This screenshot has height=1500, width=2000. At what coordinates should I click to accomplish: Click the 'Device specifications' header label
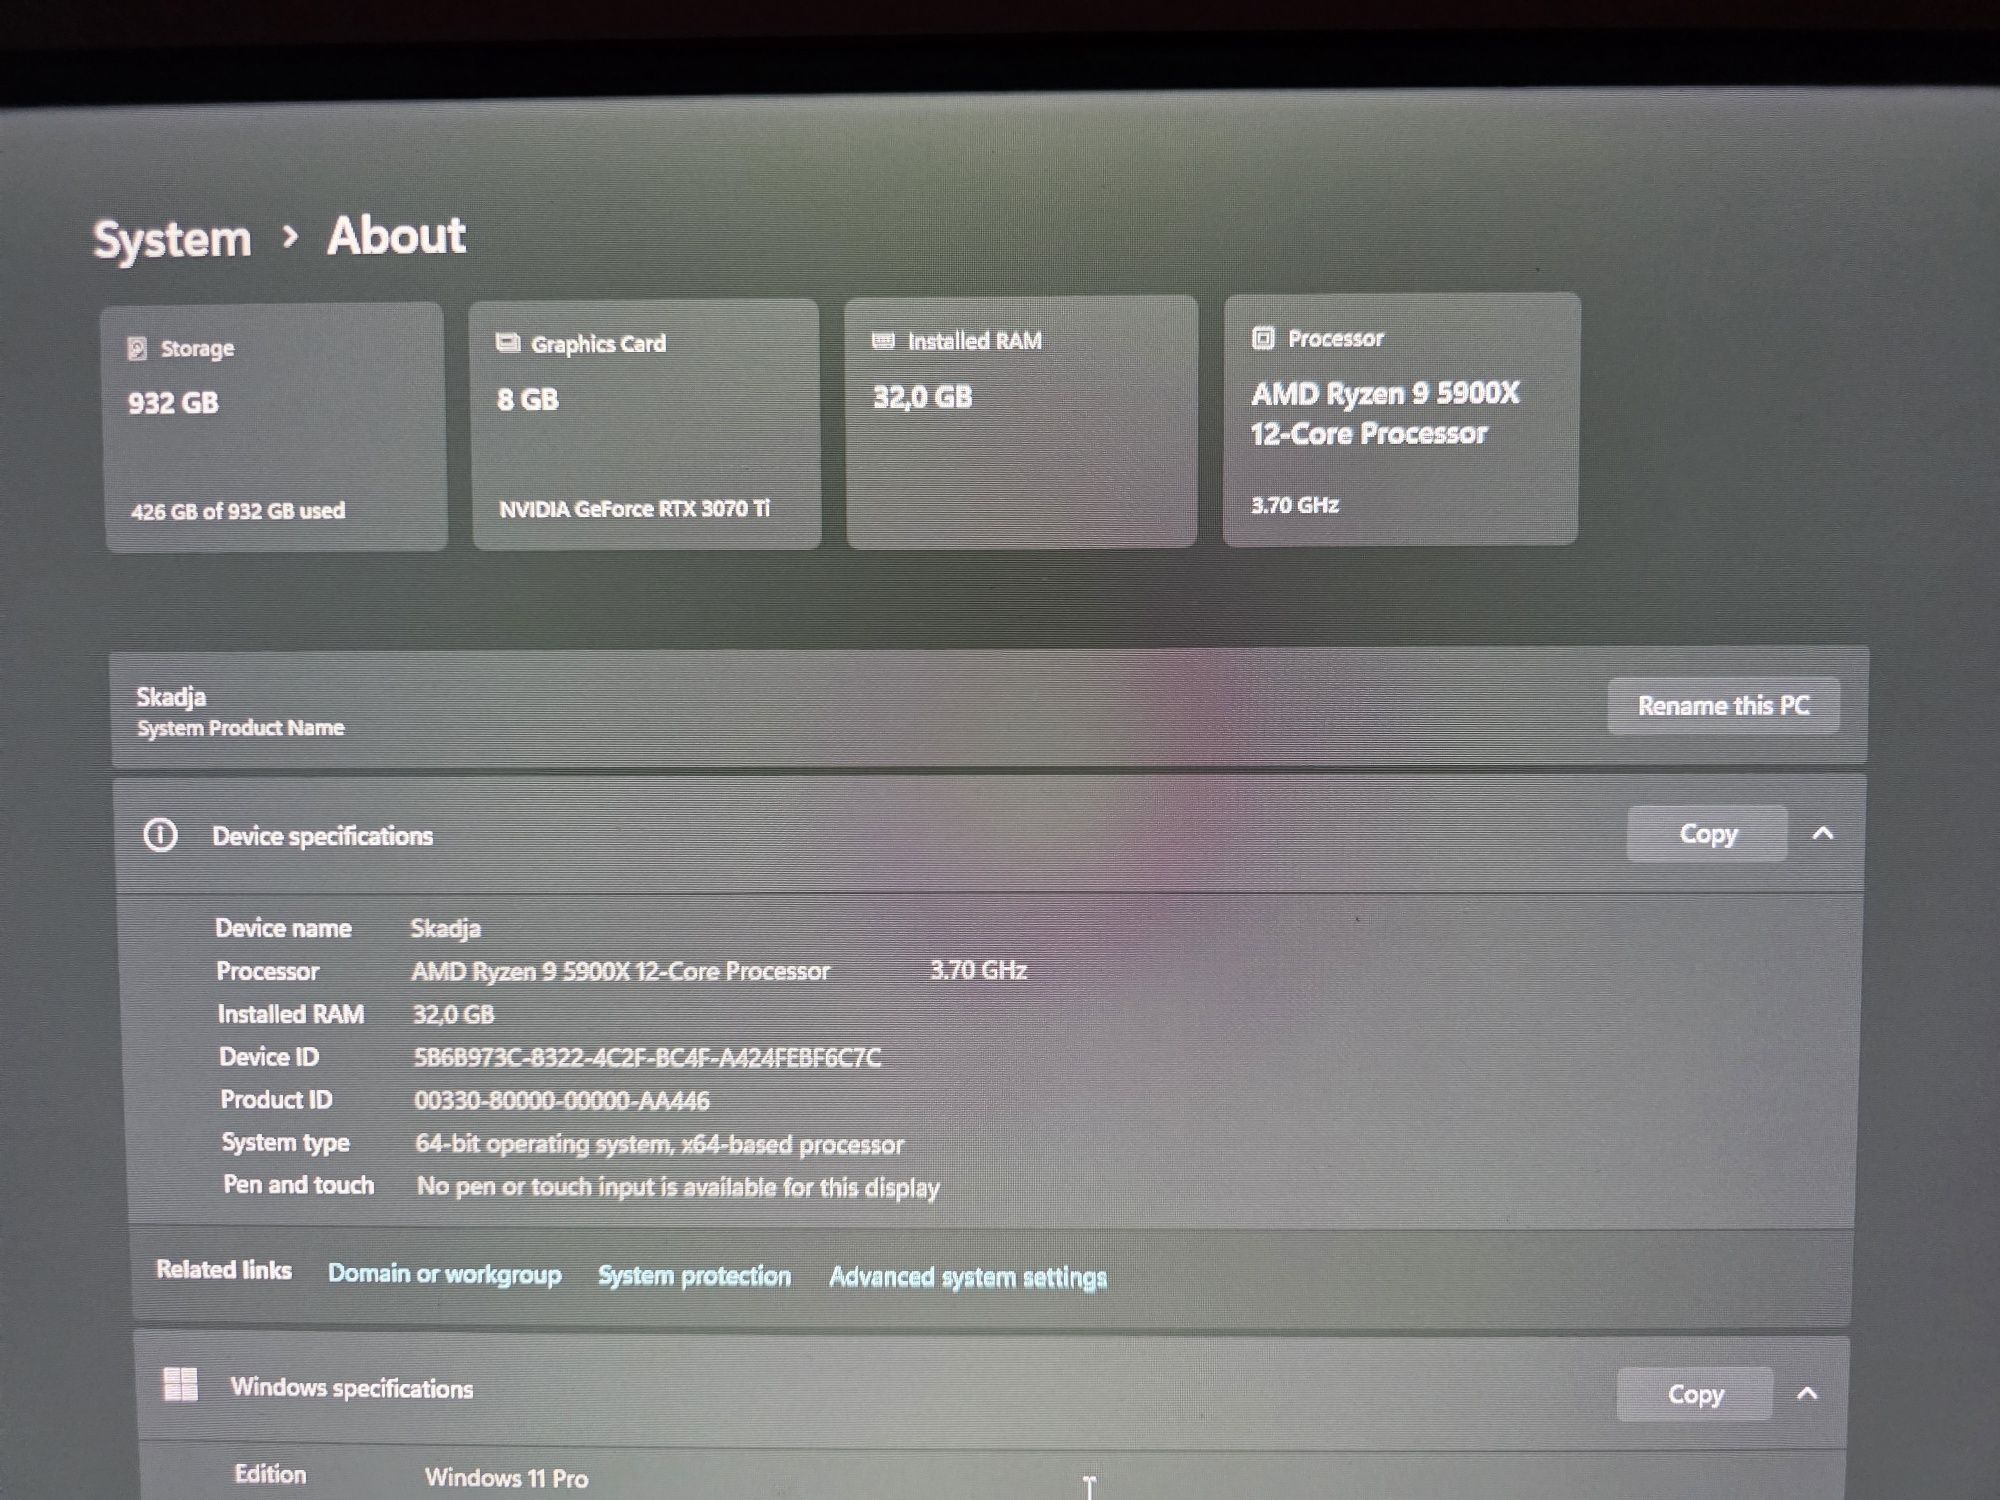click(322, 836)
